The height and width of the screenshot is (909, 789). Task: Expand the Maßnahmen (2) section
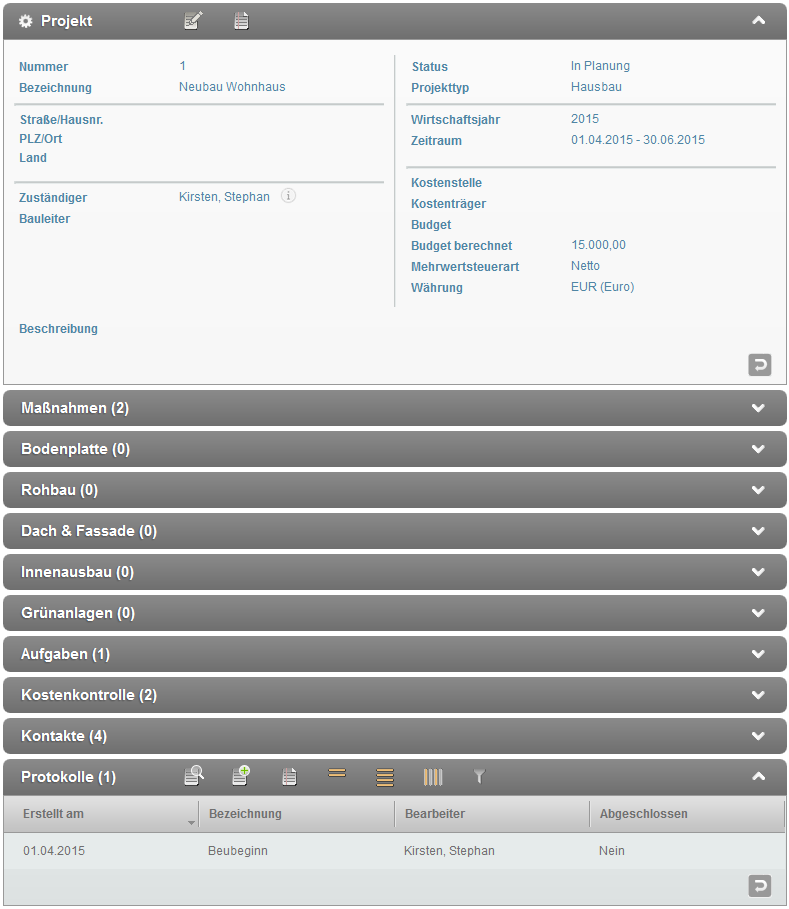(758, 408)
